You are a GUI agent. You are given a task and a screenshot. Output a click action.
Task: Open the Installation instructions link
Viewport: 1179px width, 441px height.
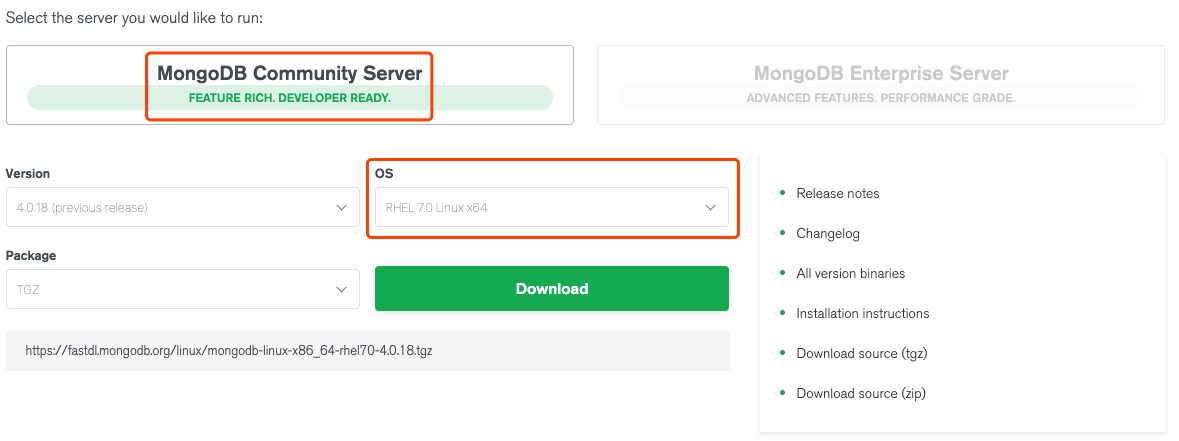coord(862,313)
